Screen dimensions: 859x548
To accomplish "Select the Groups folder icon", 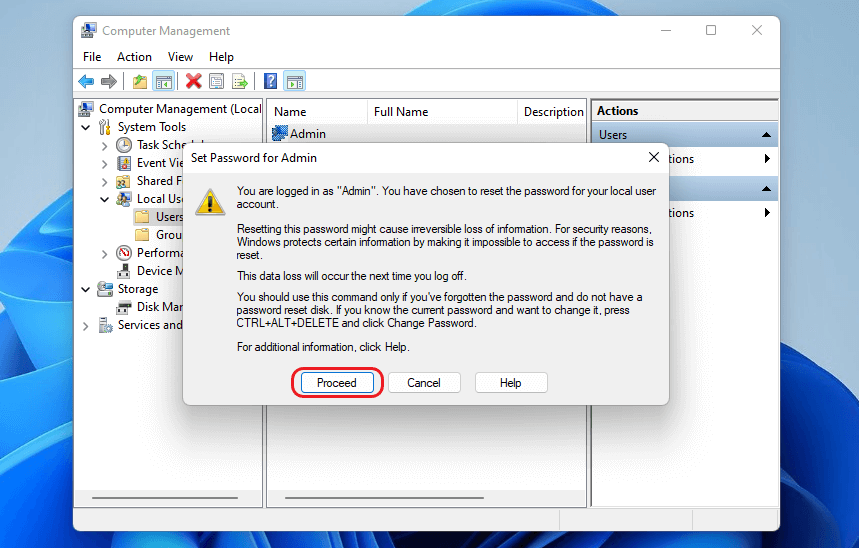I will (x=142, y=235).
